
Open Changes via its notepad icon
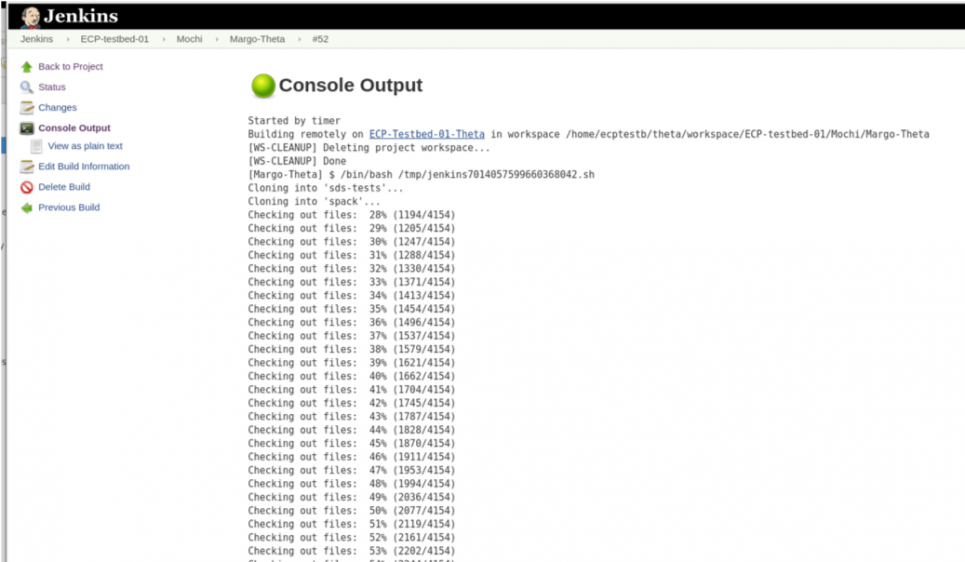pos(27,108)
